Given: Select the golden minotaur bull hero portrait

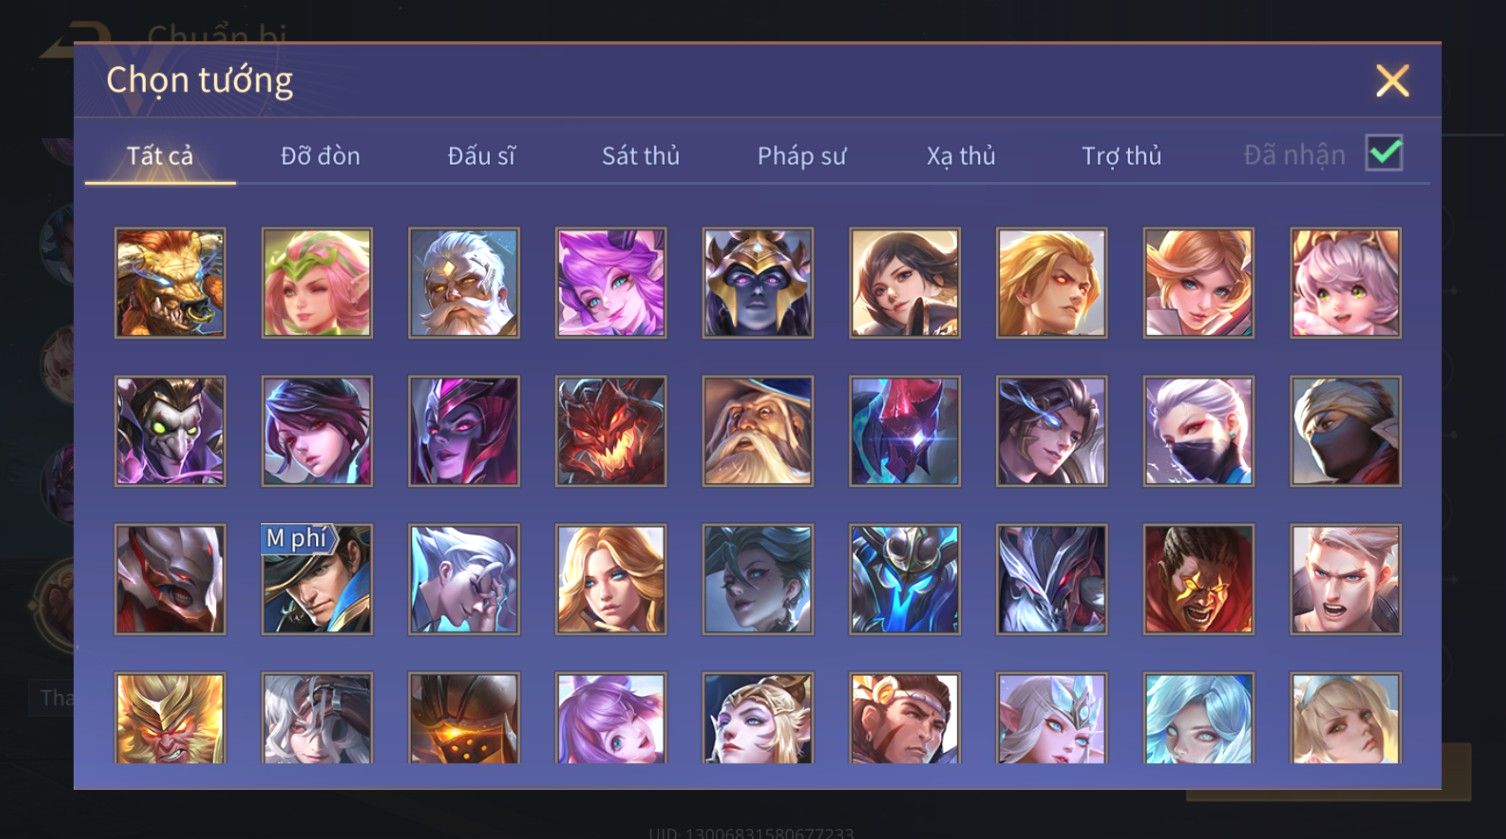Looking at the screenshot, I should 170,283.
